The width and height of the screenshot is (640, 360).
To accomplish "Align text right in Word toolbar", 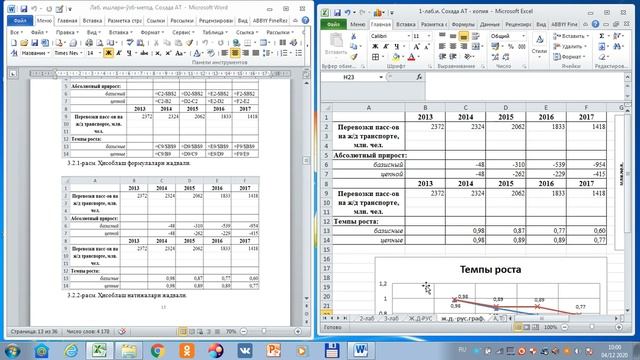I will 246,53.
